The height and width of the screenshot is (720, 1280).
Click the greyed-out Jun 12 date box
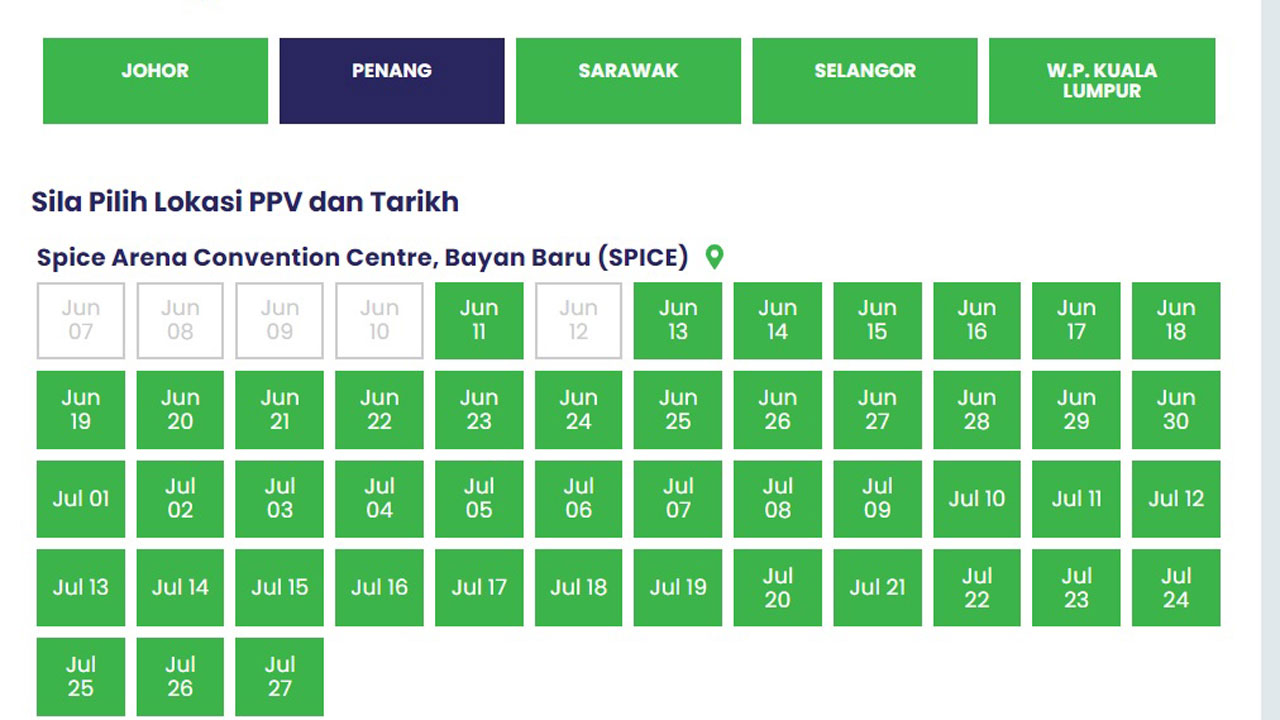[x=578, y=320]
